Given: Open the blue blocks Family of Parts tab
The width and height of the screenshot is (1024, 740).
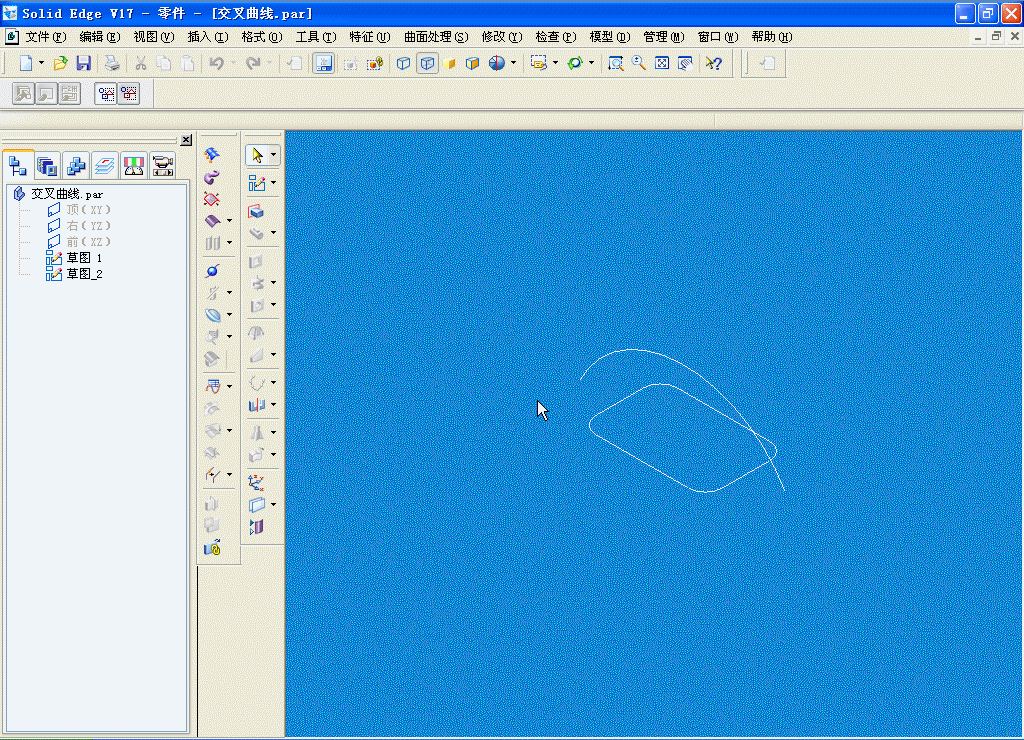Looking at the screenshot, I should click(x=76, y=166).
